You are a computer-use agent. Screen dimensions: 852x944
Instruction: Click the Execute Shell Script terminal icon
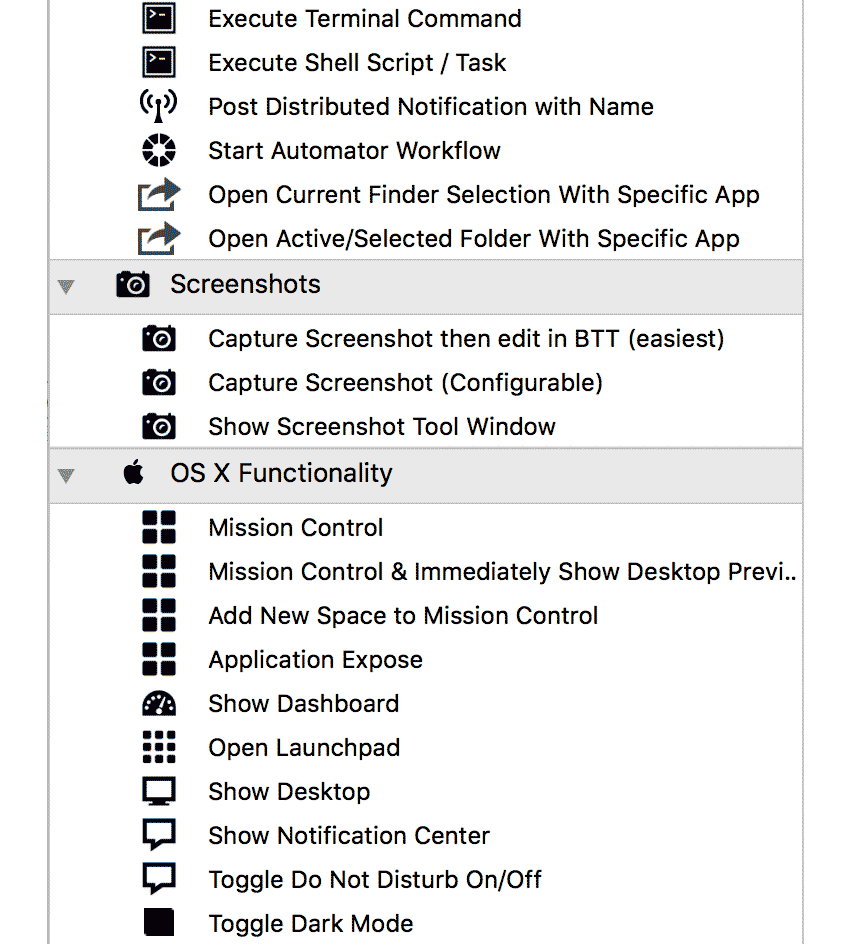click(x=159, y=62)
